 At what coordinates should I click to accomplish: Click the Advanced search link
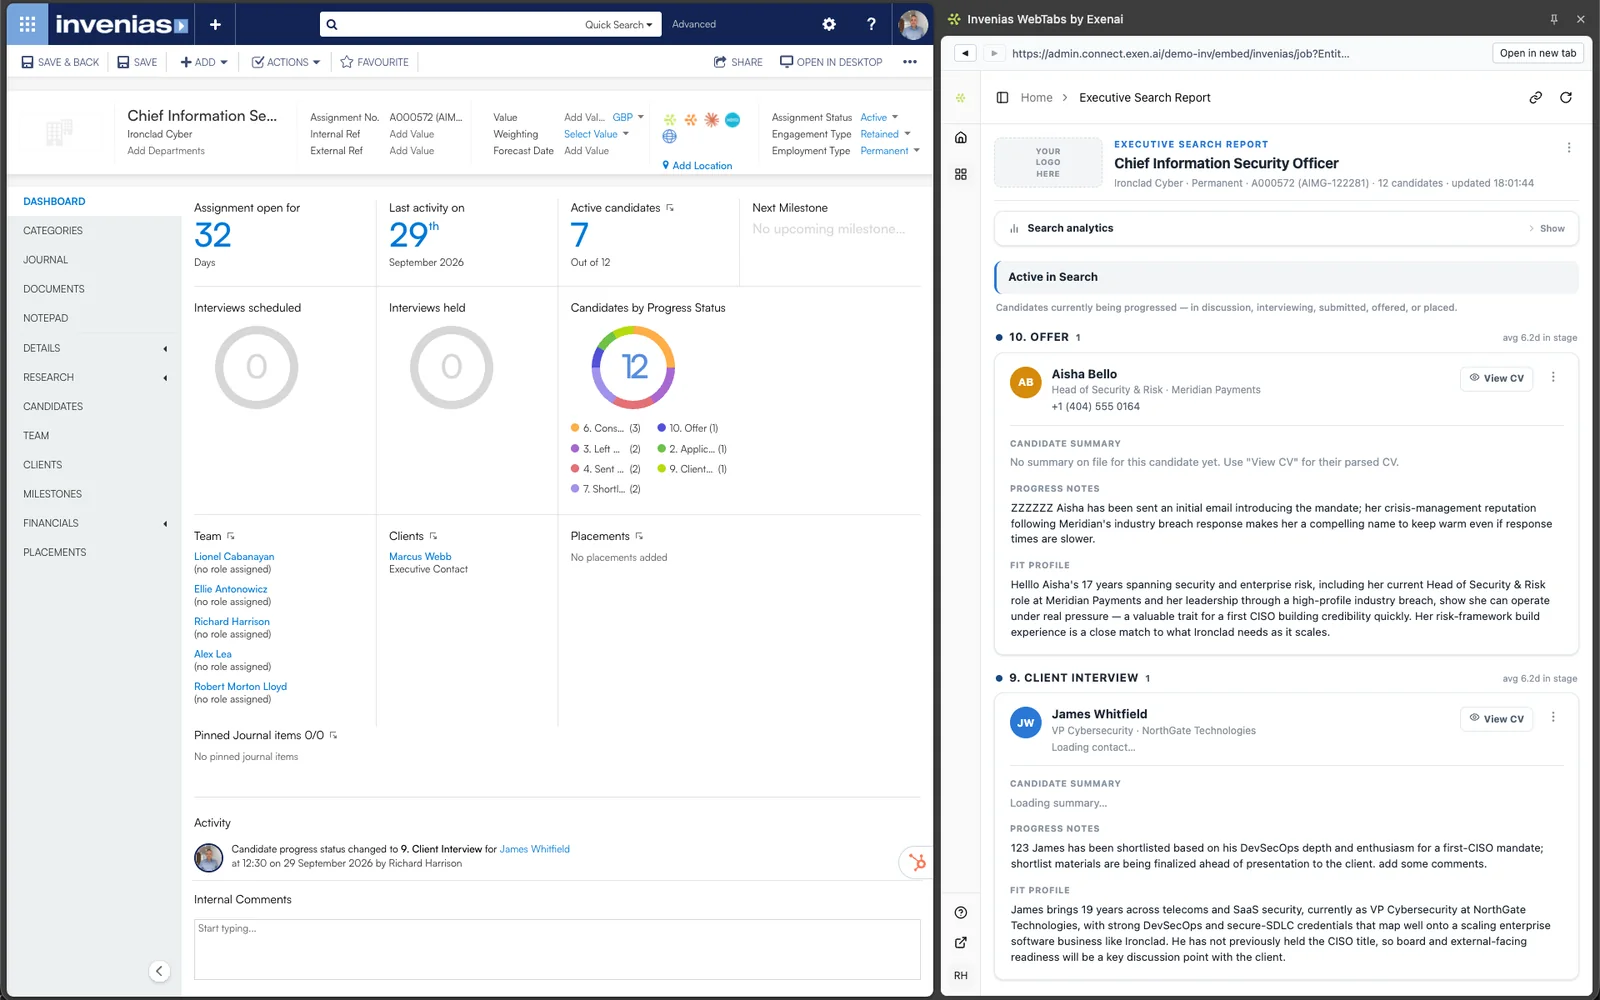694,24
